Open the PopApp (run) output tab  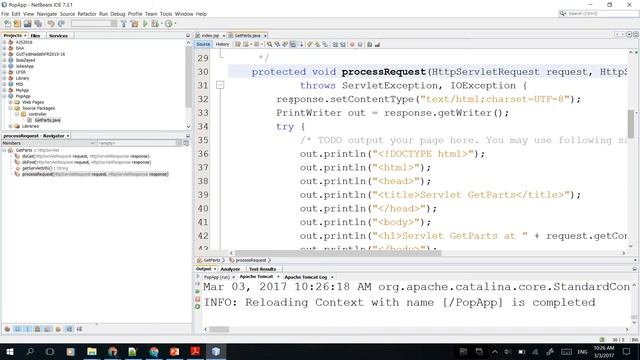point(217,277)
